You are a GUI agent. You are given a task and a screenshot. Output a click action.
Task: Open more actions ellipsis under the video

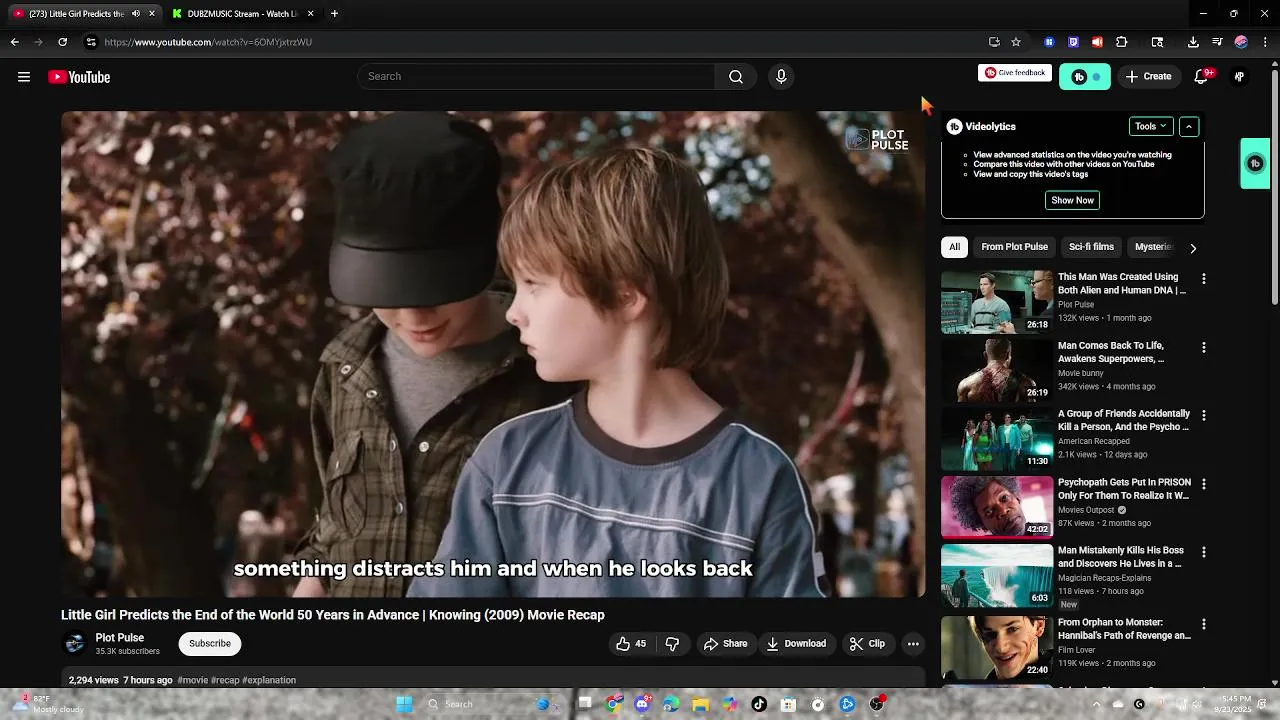pyautogui.click(x=913, y=644)
